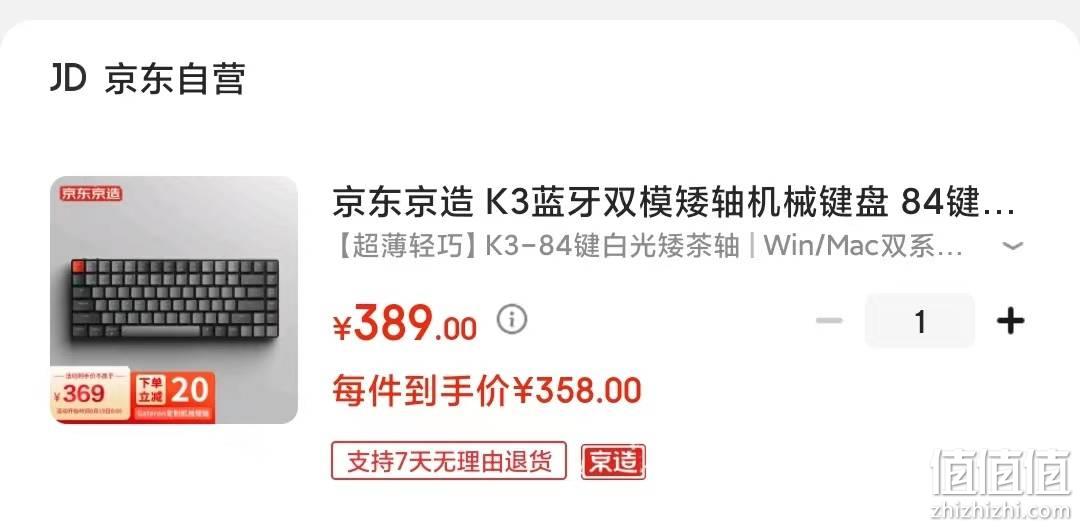Click the ¥369 promo price tag
1080x528 pixels.
(x=90, y=394)
